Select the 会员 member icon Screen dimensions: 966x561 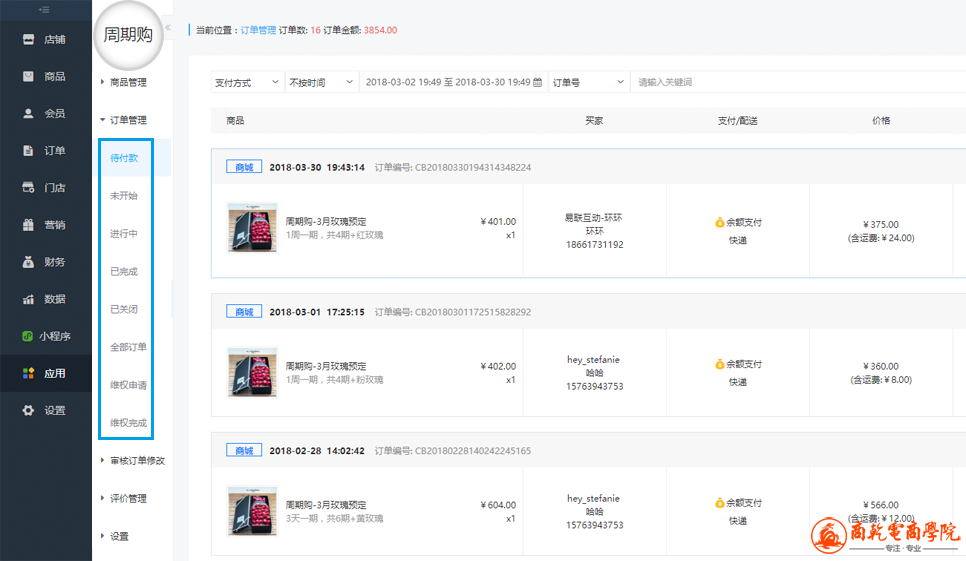(x=29, y=113)
